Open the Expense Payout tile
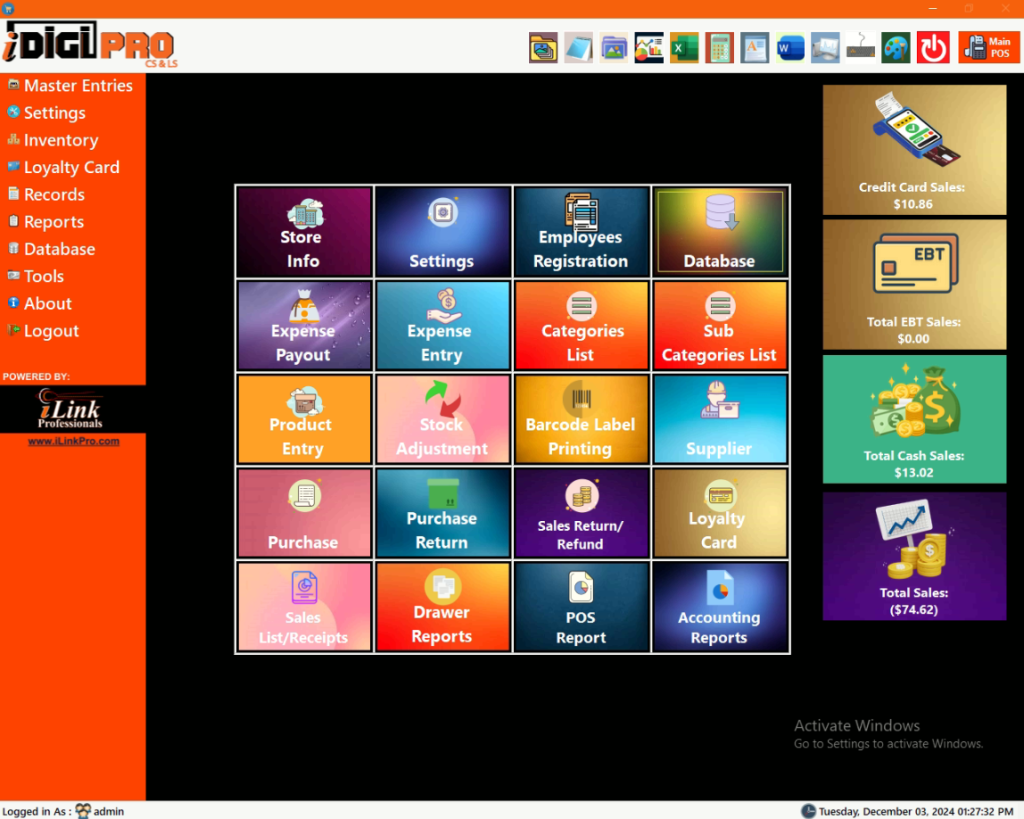 click(304, 326)
